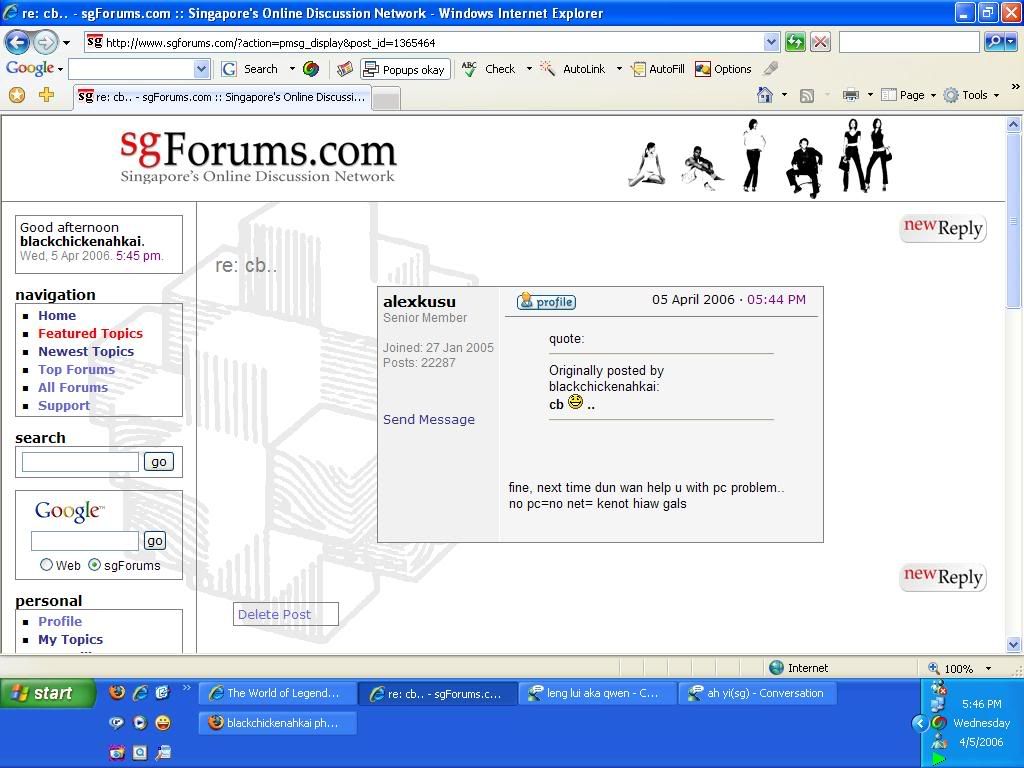Click the Print toolbar icon

pyautogui.click(x=850, y=95)
